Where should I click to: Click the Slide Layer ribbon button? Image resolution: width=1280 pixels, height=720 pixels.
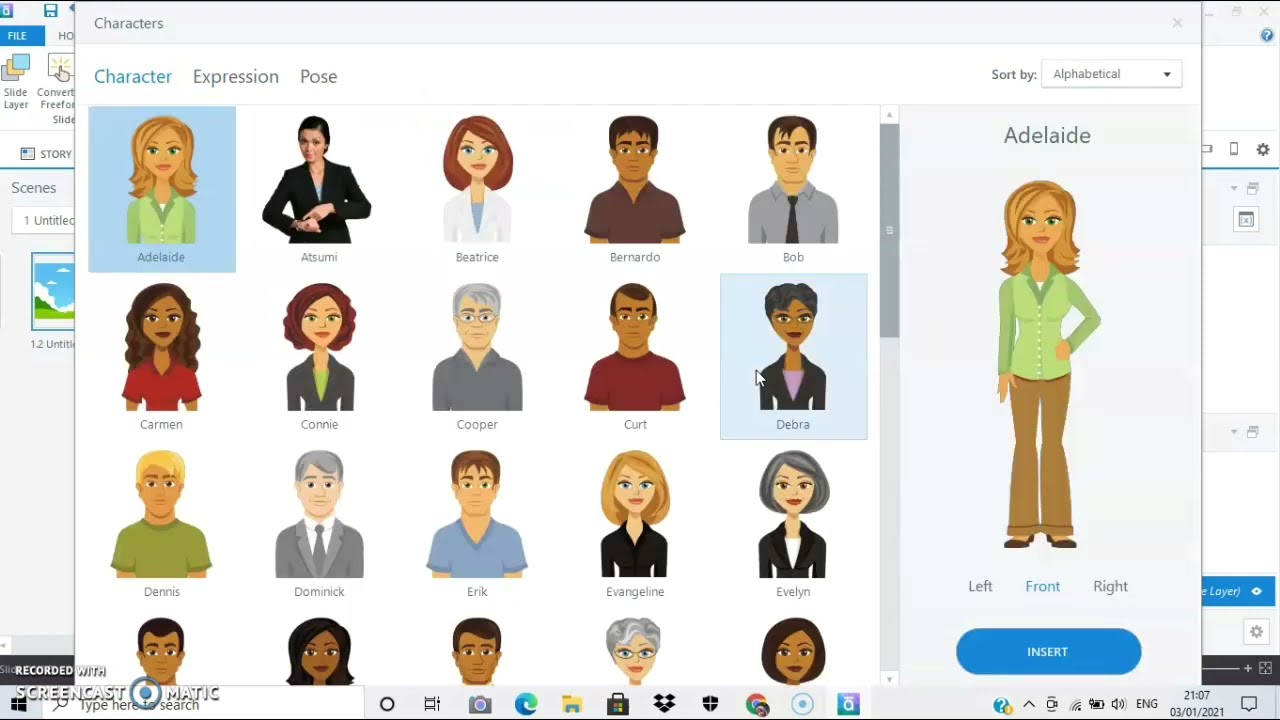(15, 82)
